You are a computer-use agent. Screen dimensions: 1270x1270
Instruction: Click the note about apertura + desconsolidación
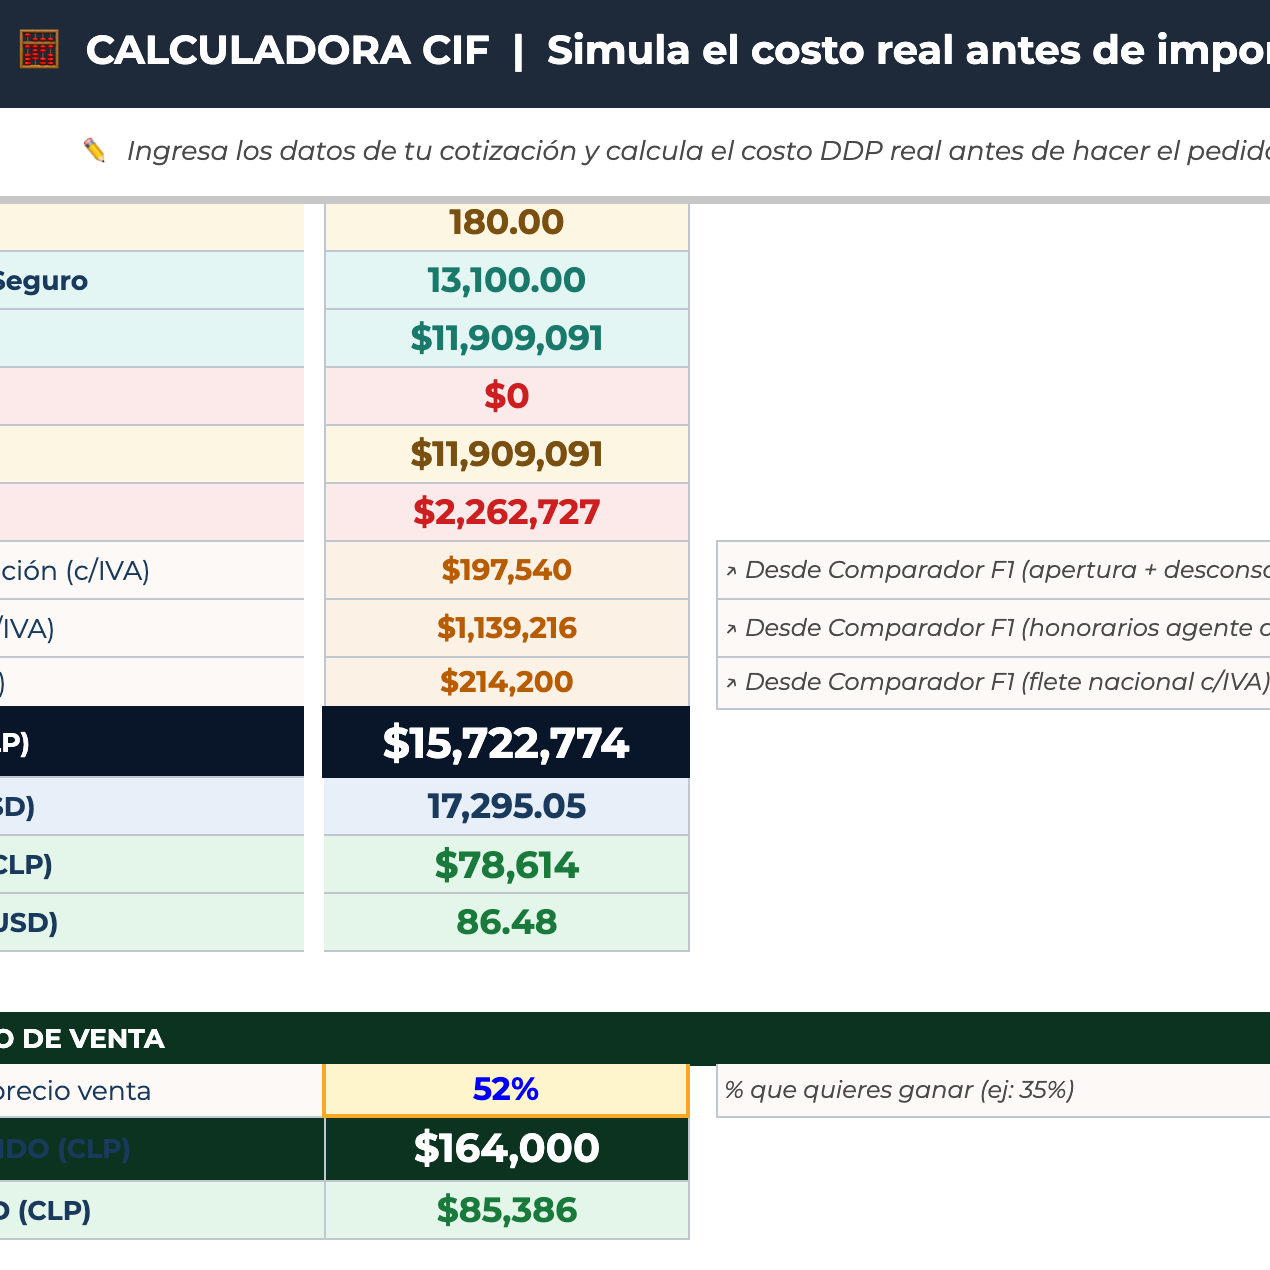click(994, 570)
